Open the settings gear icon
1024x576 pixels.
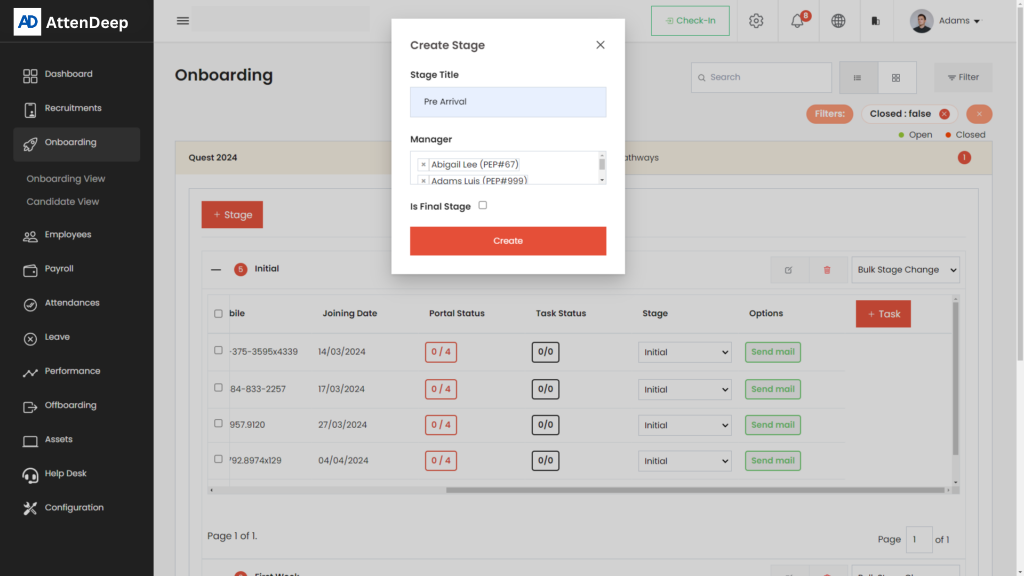point(756,21)
